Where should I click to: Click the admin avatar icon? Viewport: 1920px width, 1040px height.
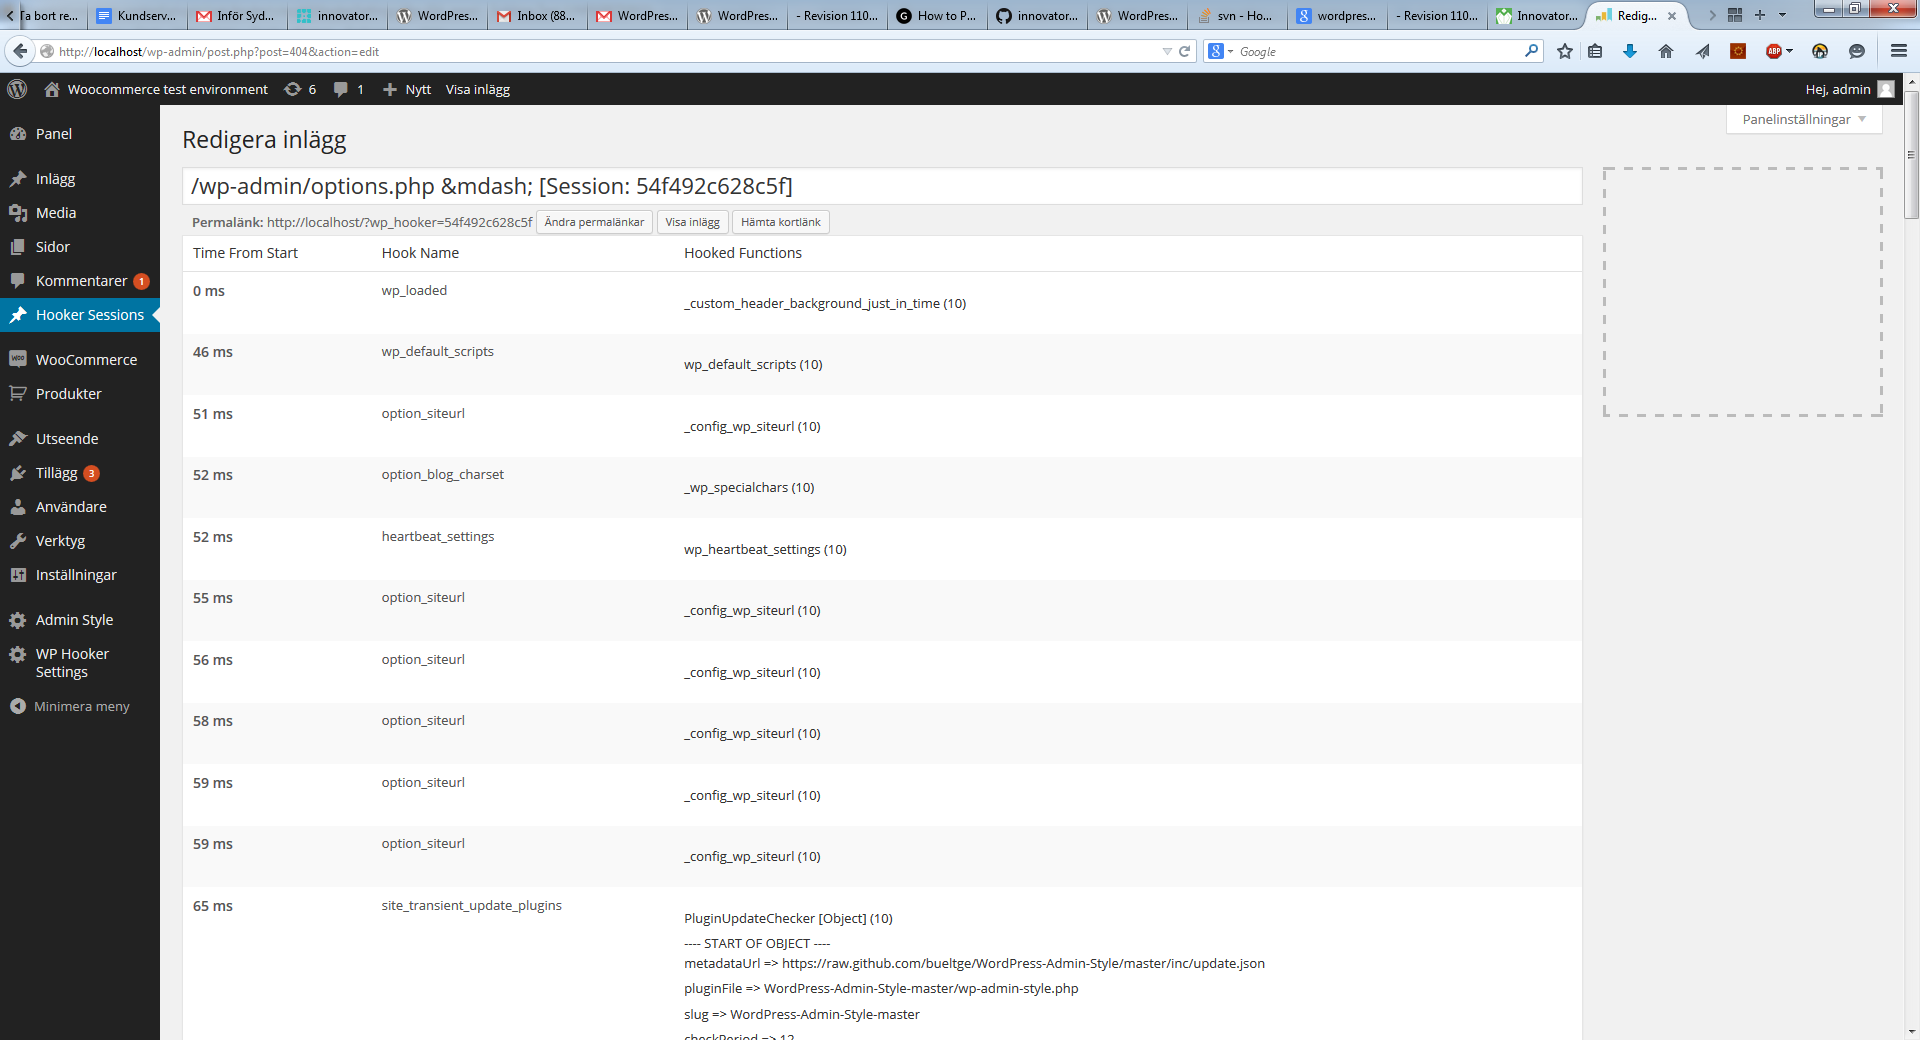tap(1886, 89)
